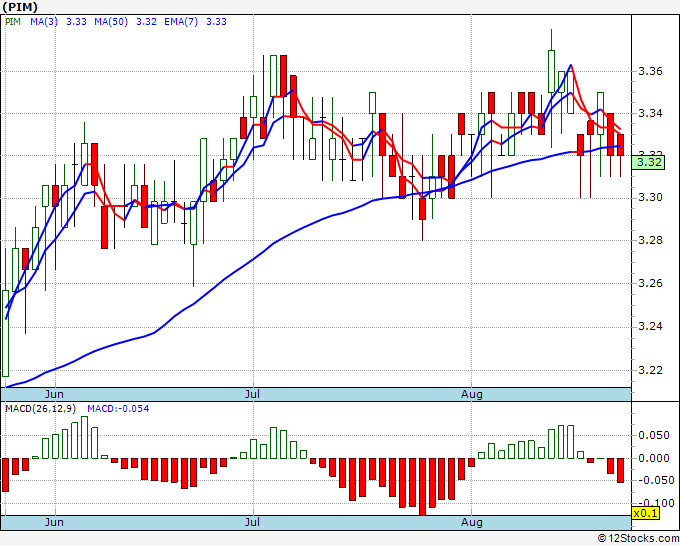Click Jul on the MACD panel date axis

pyautogui.click(x=252, y=522)
